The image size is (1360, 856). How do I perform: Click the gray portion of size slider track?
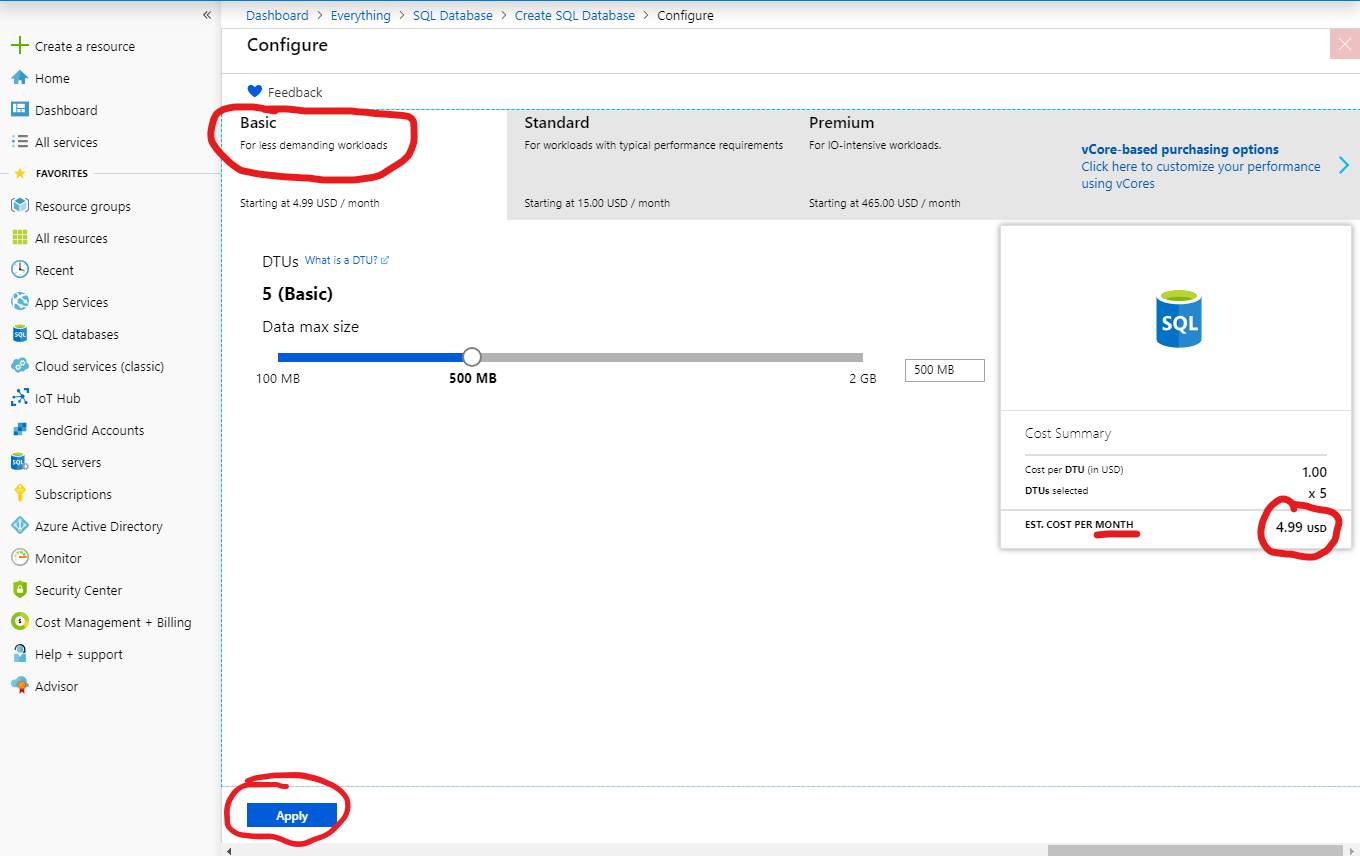click(x=671, y=357)
